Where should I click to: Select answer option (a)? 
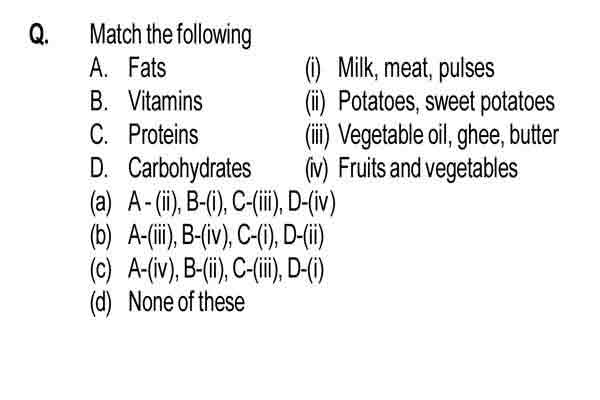(x=212, y=202)
